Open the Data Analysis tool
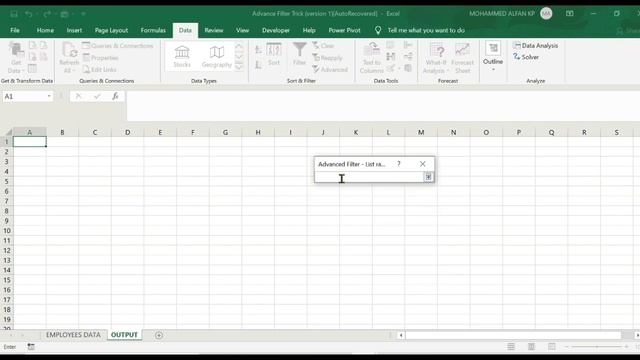The width and height of the screenshot is (640, 360). [x=536, y=46]
